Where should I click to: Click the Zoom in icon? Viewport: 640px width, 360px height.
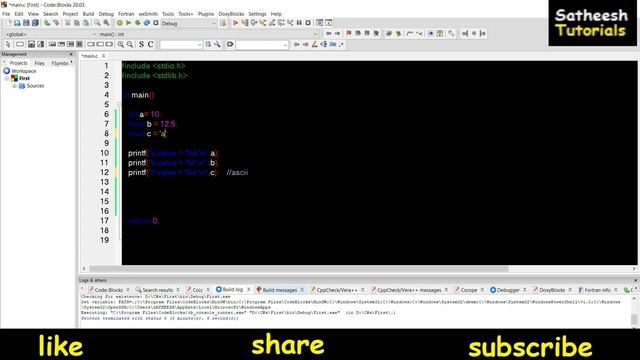click(120, 44)
